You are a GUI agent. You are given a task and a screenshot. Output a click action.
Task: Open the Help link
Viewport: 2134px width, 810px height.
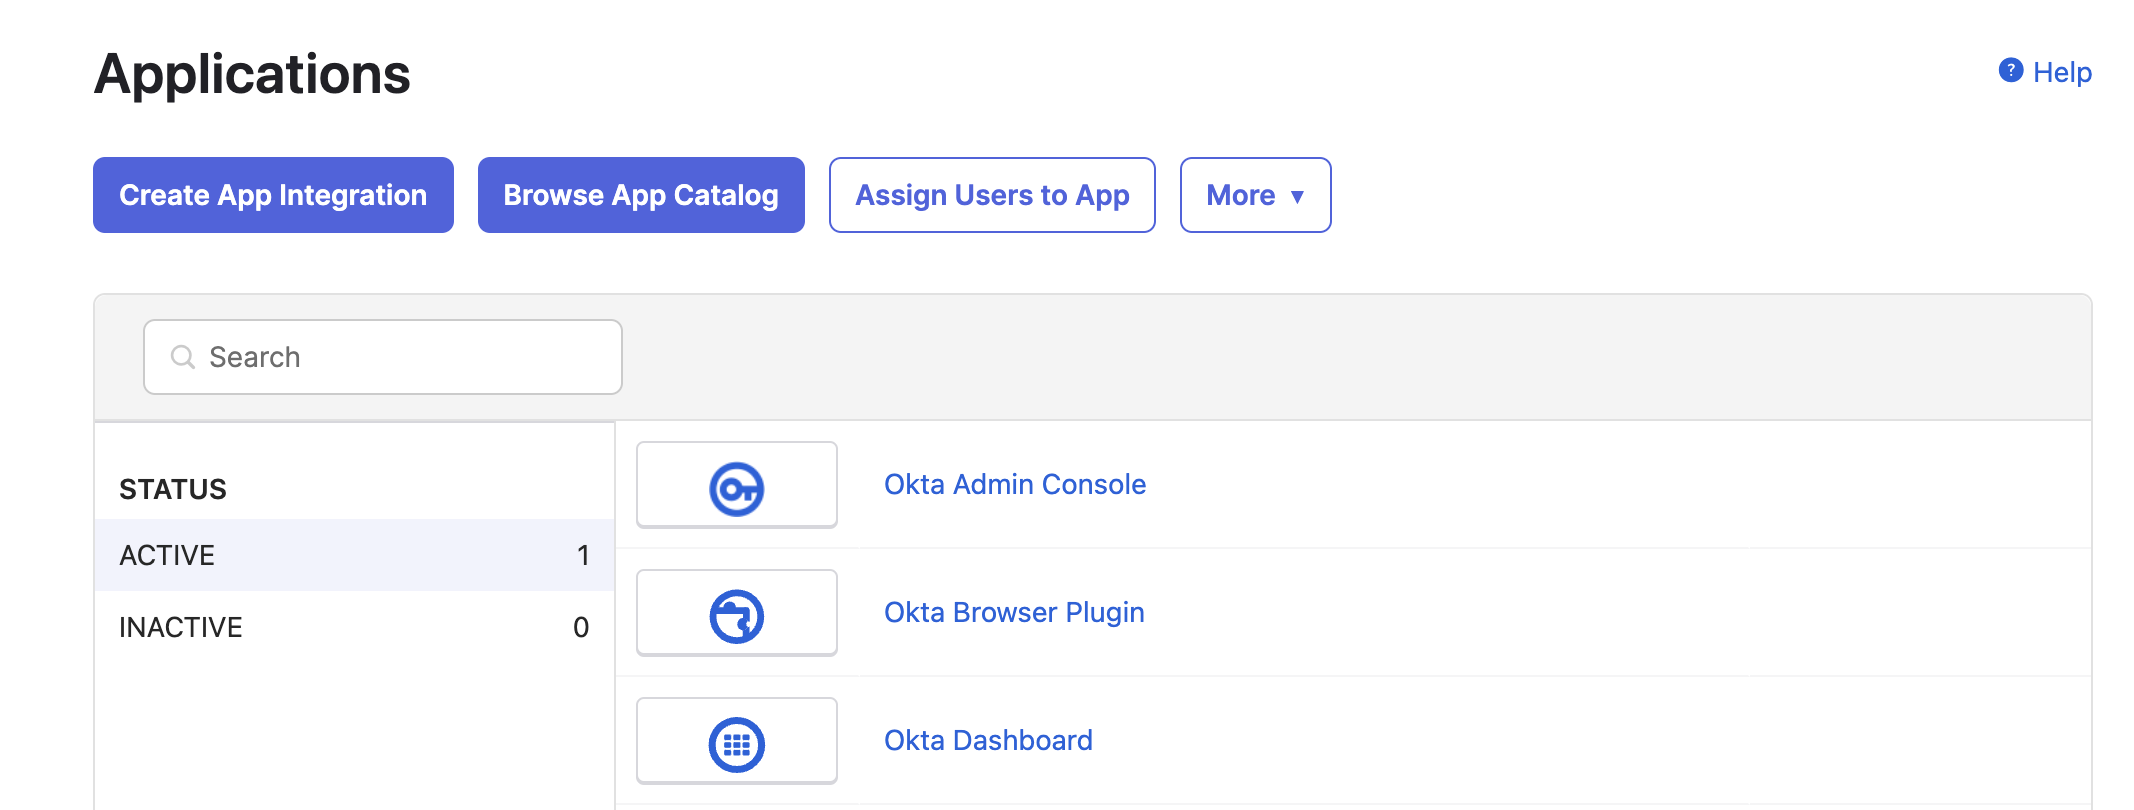(x=2062, y=72)
